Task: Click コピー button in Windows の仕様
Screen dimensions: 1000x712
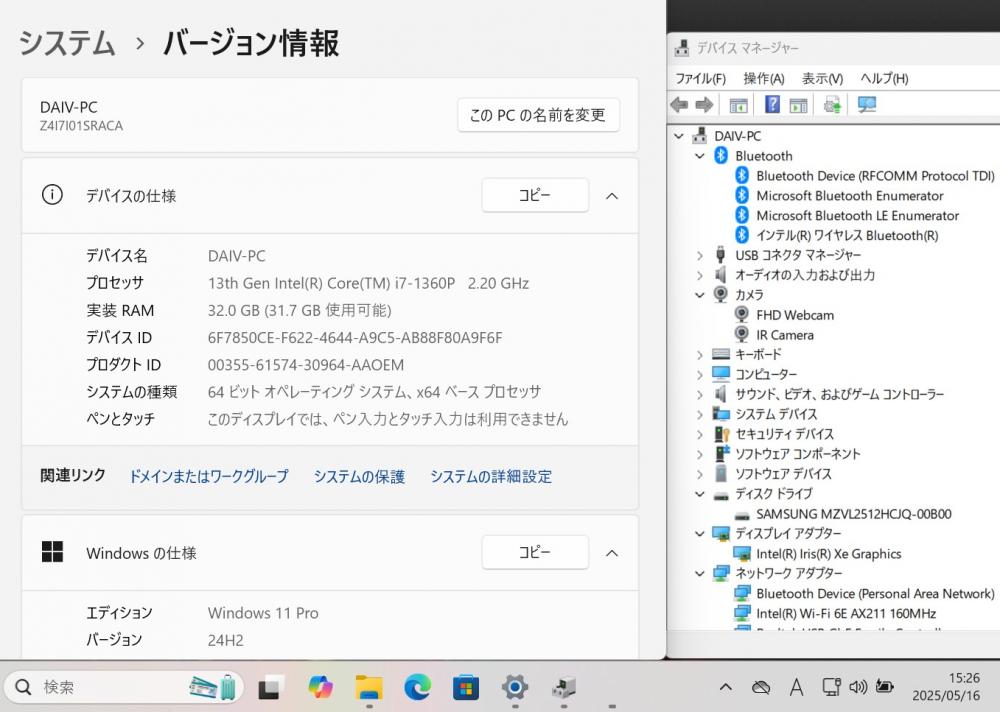Action: [534, 552]
